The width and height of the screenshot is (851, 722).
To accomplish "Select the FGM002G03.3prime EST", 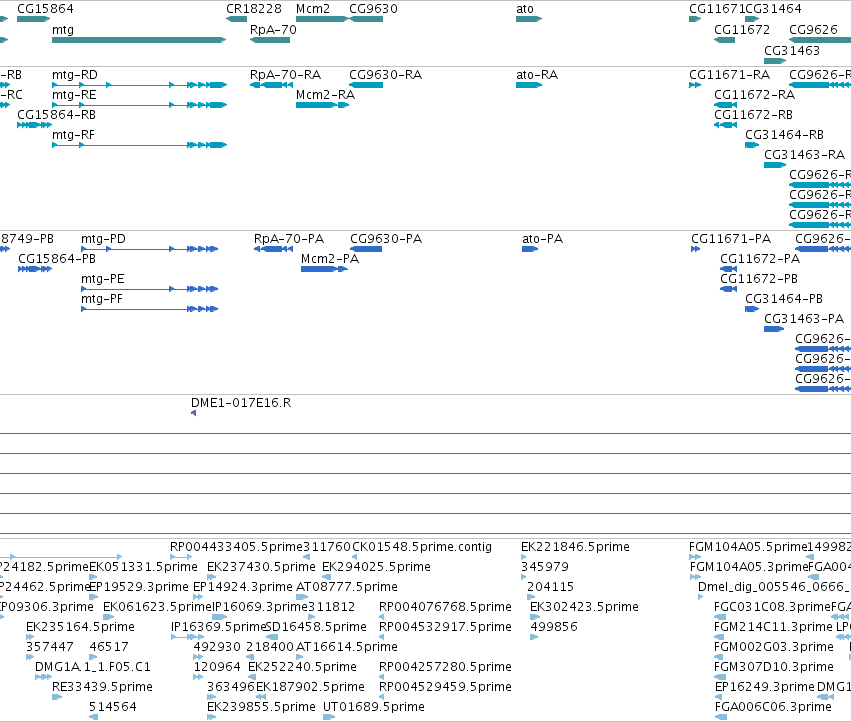I will point(720,657).
